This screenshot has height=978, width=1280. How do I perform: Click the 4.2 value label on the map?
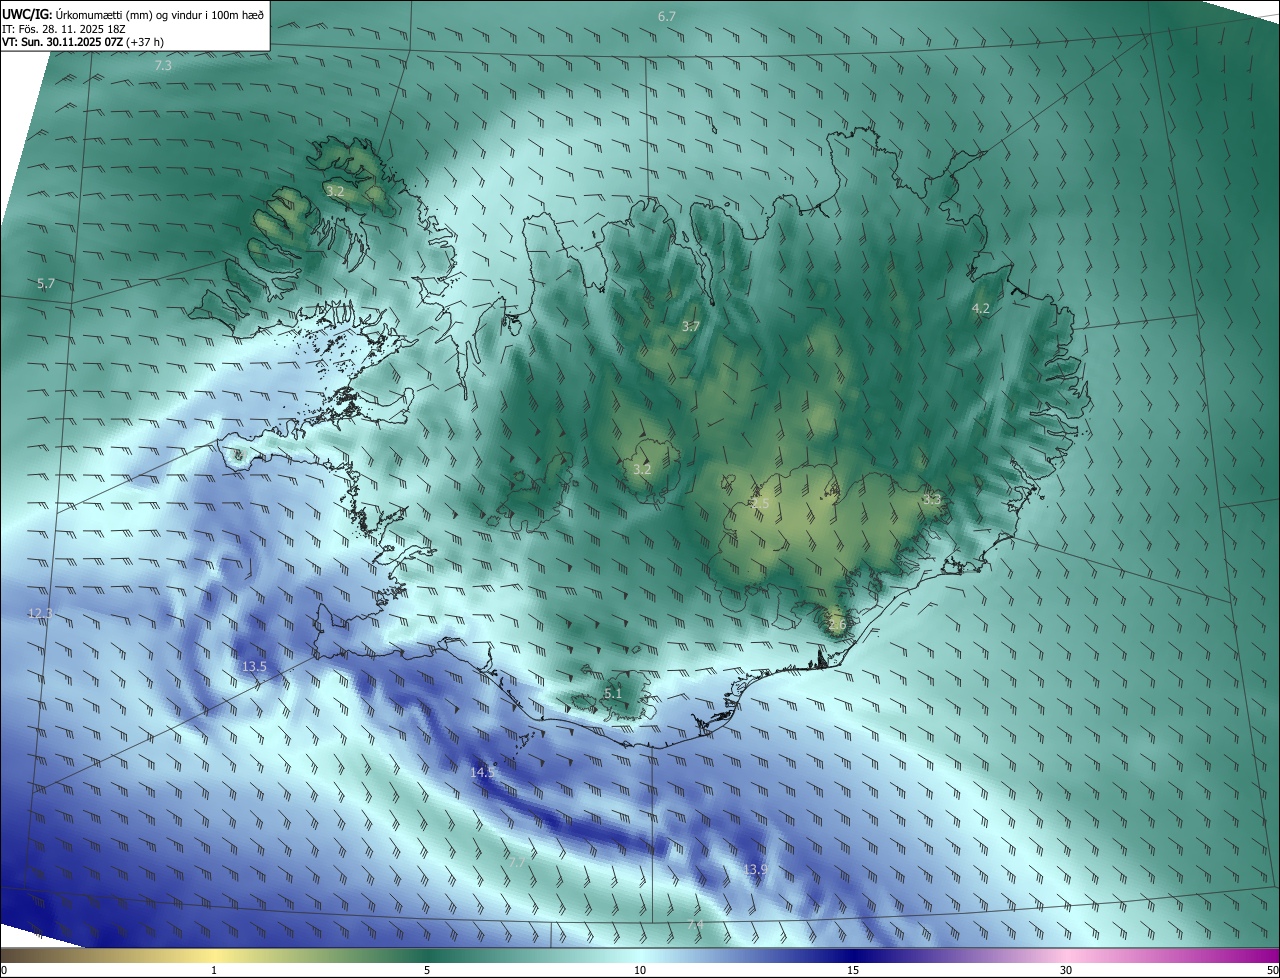tap(981, 309)
